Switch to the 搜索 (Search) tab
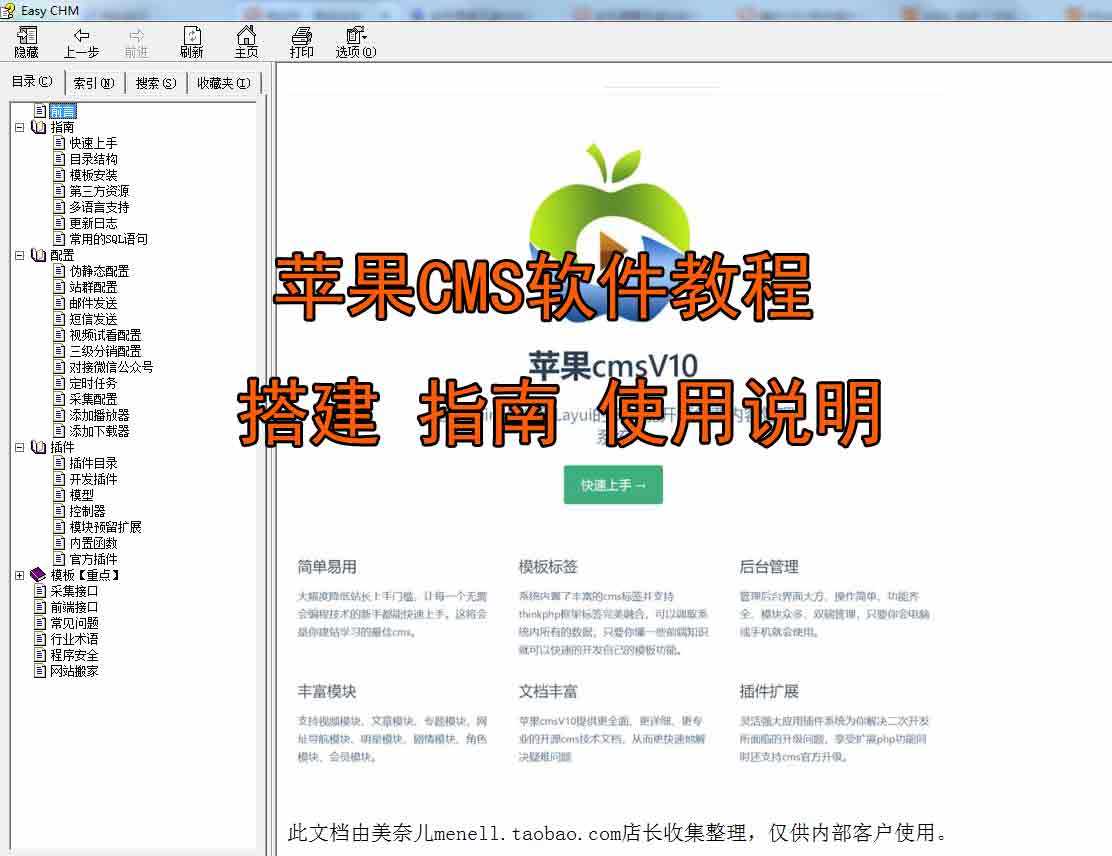Image resolution: width=1112 pixels, height=856 pixels. point(155,83)
